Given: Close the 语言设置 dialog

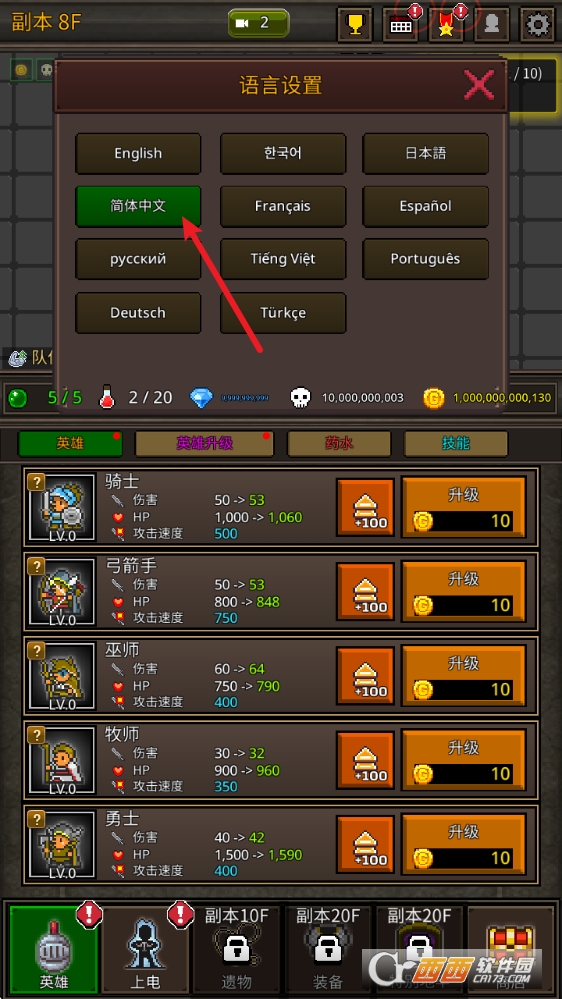Looking at the screenshot, I should (x=479, y=85).
